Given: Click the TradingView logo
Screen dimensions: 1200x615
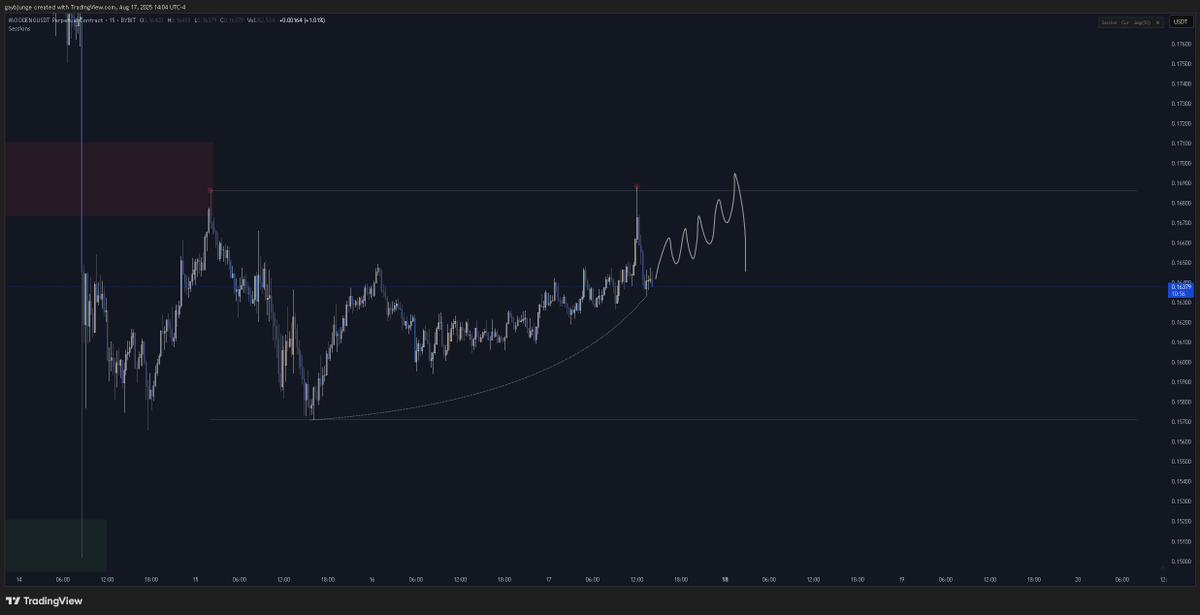Looking at the screenshot, I should pos(44,601).
